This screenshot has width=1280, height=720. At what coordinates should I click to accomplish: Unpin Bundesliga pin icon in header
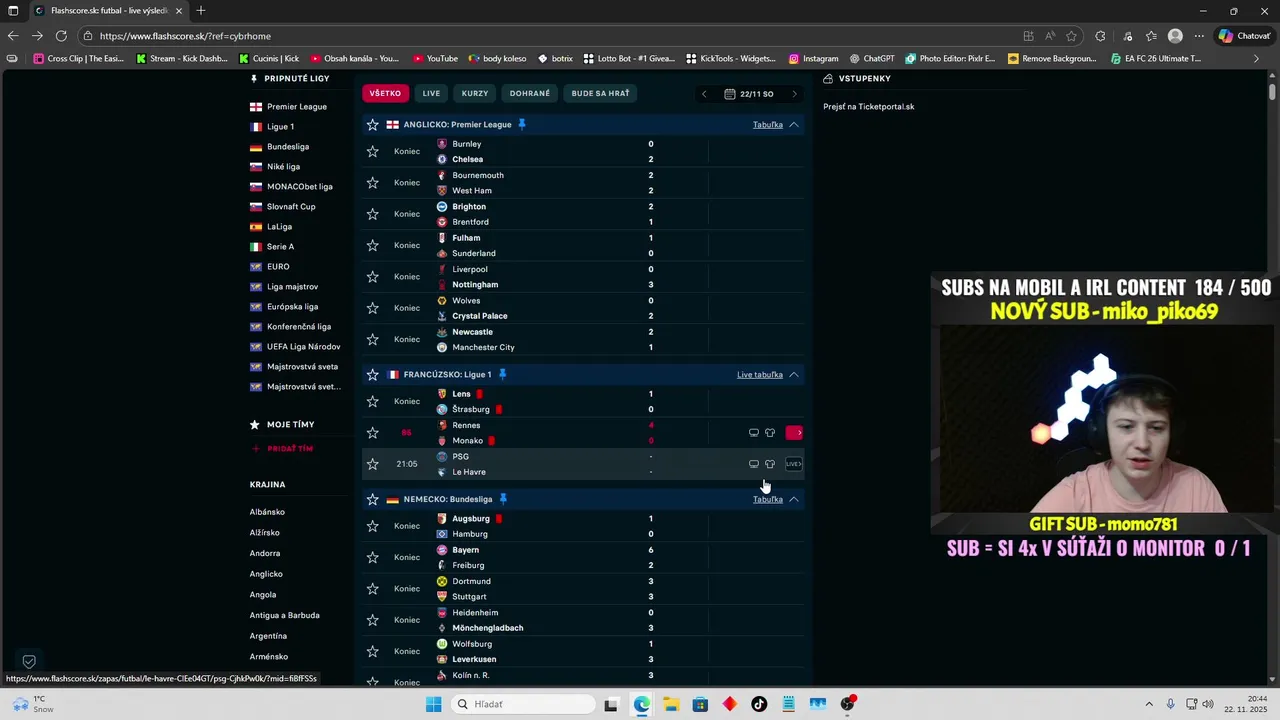click(504, 498)
